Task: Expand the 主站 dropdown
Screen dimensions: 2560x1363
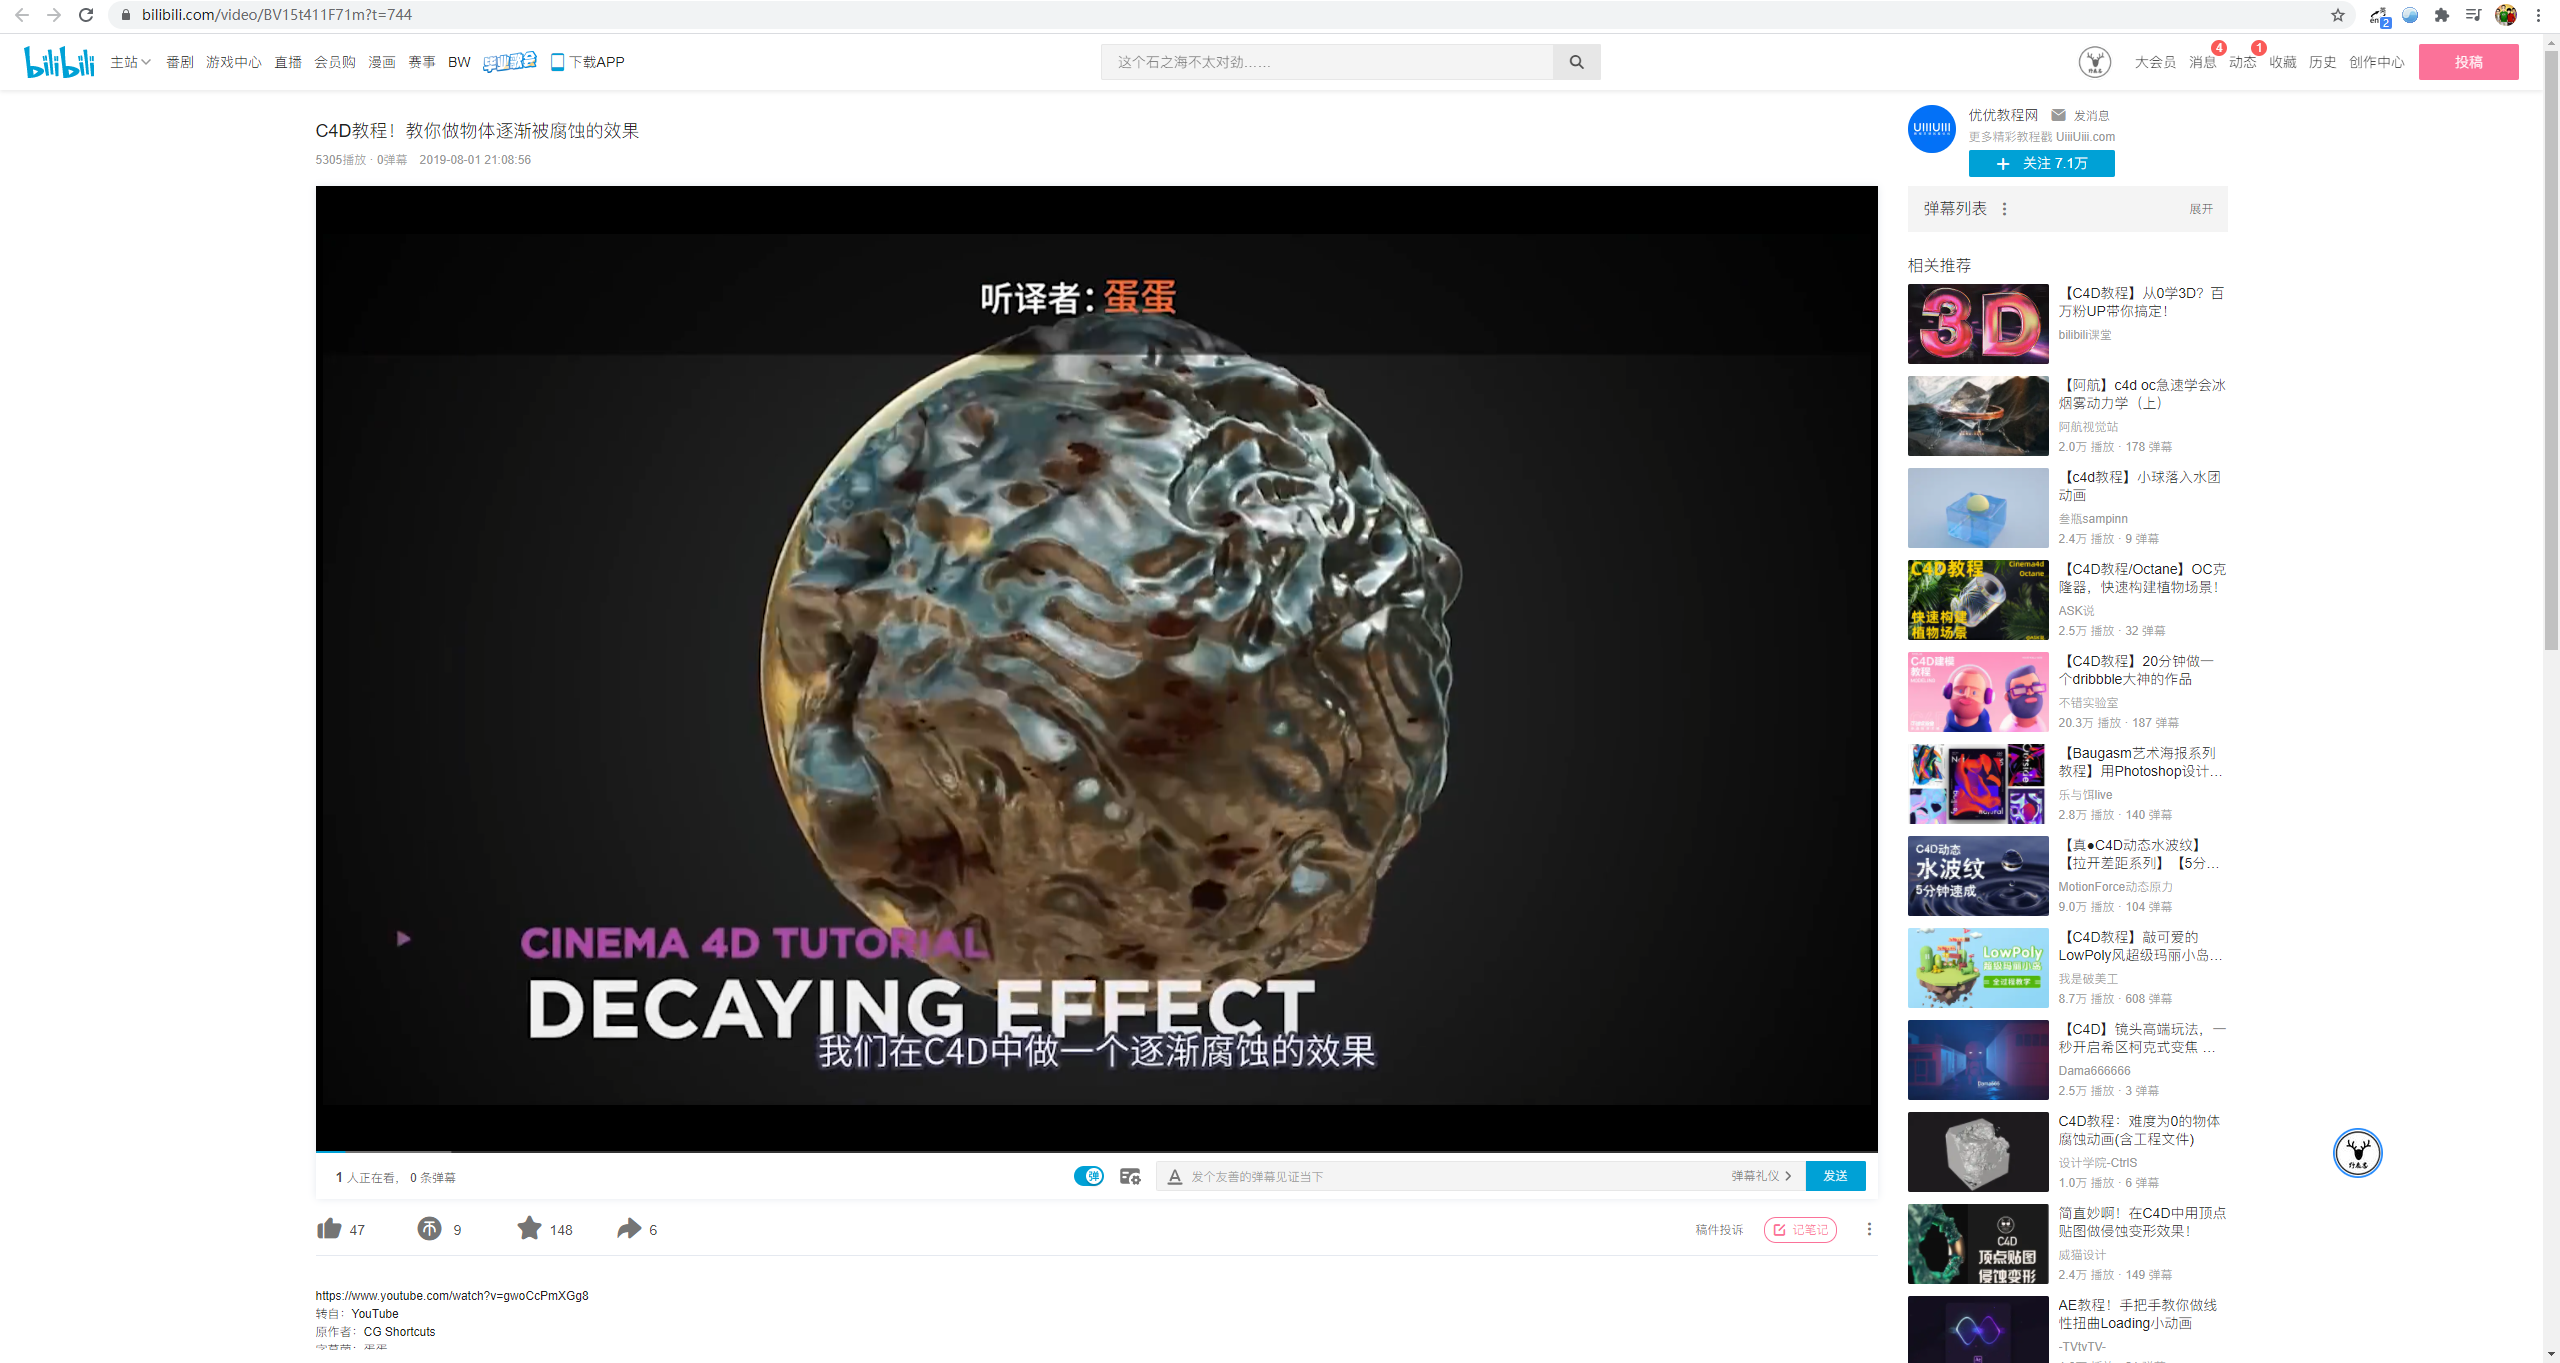Action: point(130,62)
